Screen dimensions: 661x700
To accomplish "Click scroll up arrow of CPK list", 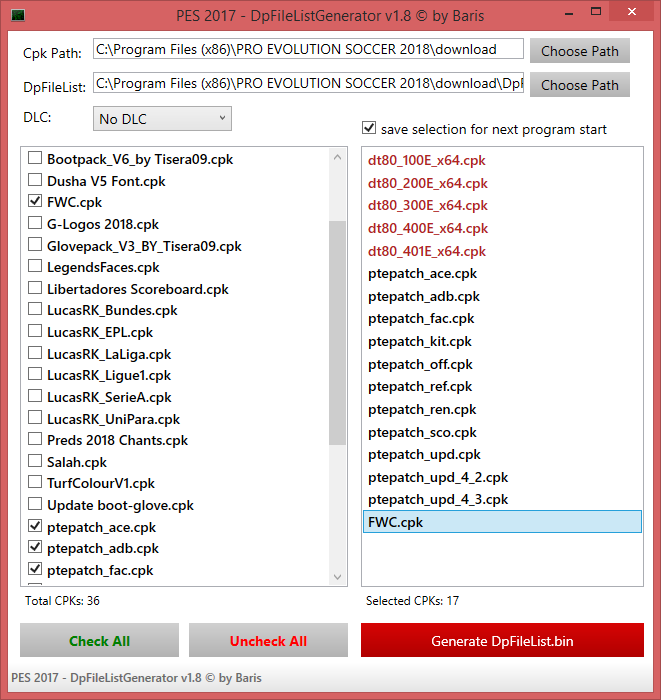I will 337,157.
